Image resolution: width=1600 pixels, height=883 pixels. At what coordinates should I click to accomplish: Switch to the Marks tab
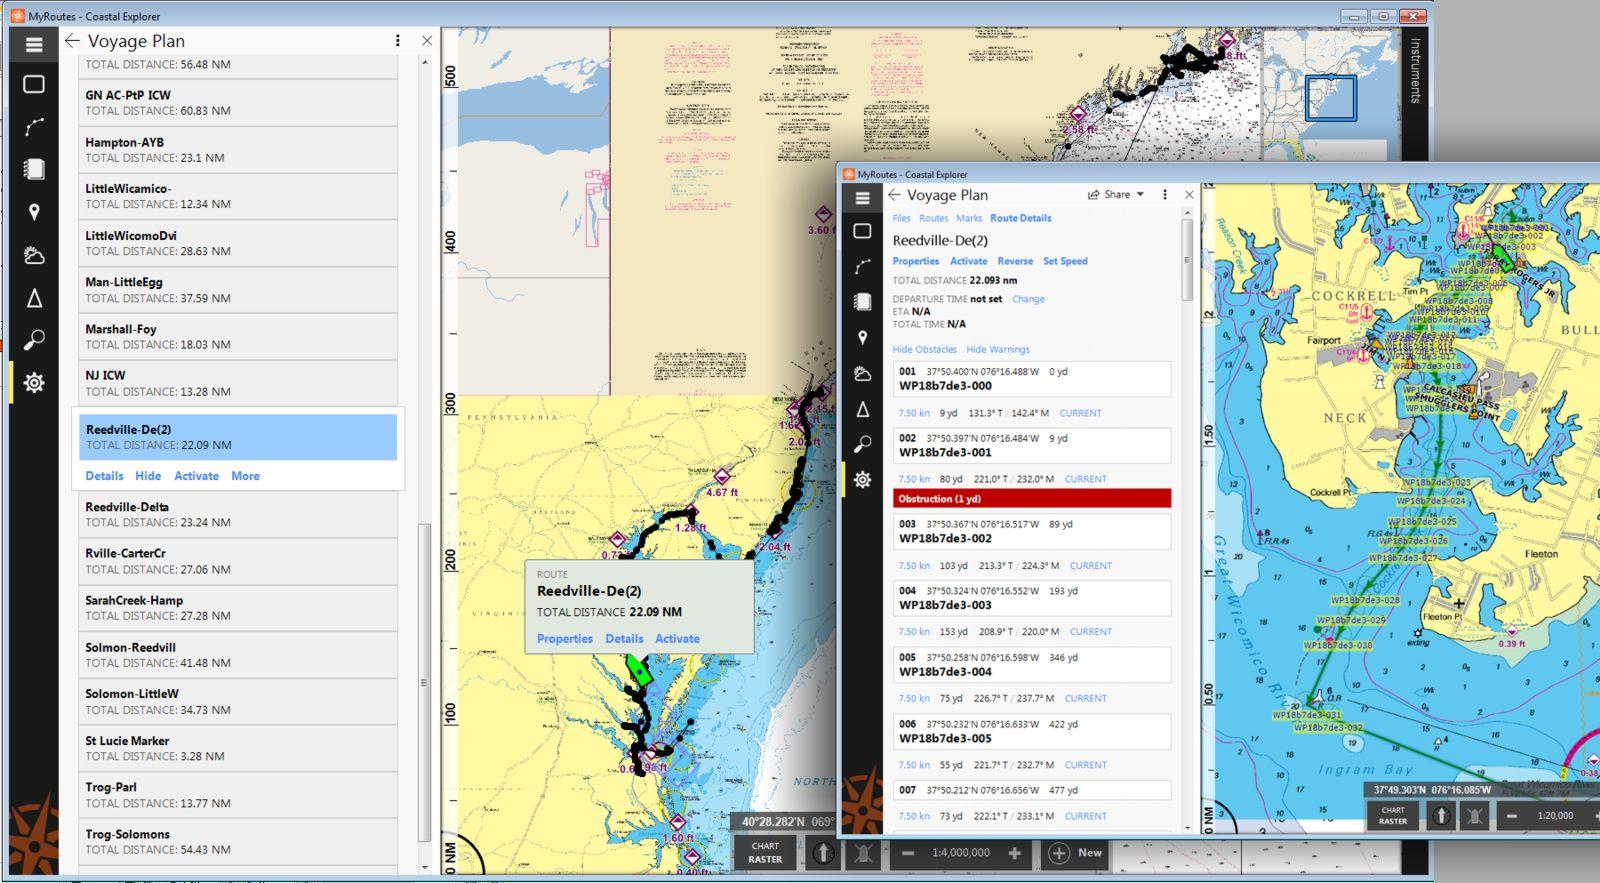point(968,218)
